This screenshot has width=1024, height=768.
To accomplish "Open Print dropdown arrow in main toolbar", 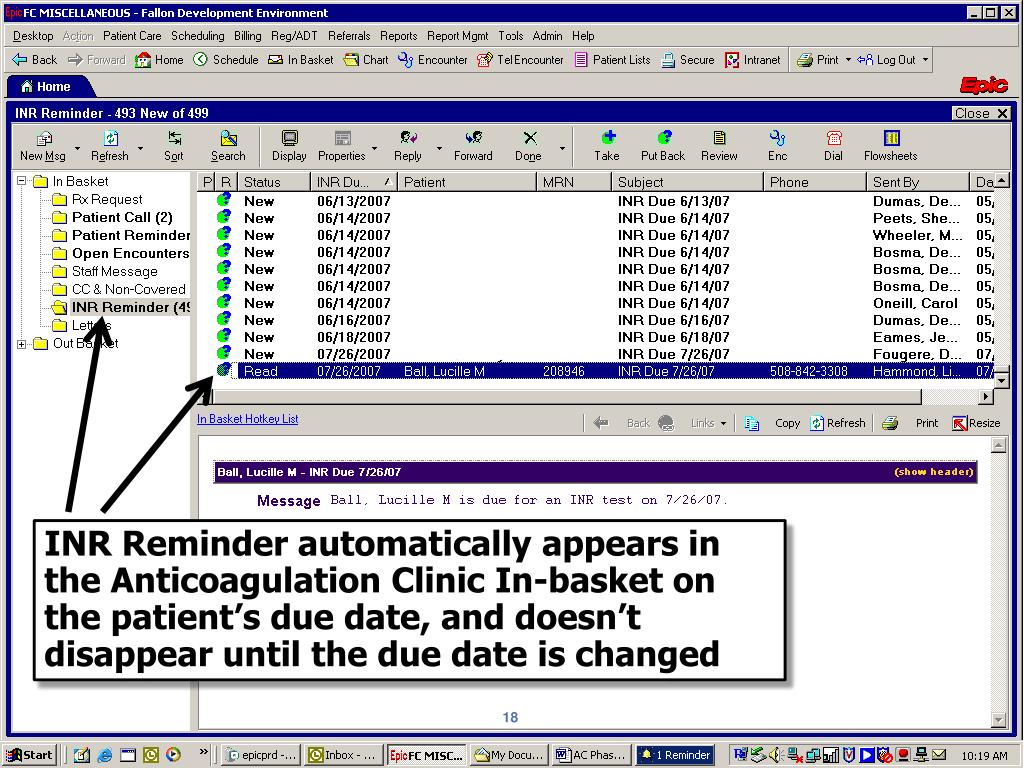I will [x=848, y=59].
